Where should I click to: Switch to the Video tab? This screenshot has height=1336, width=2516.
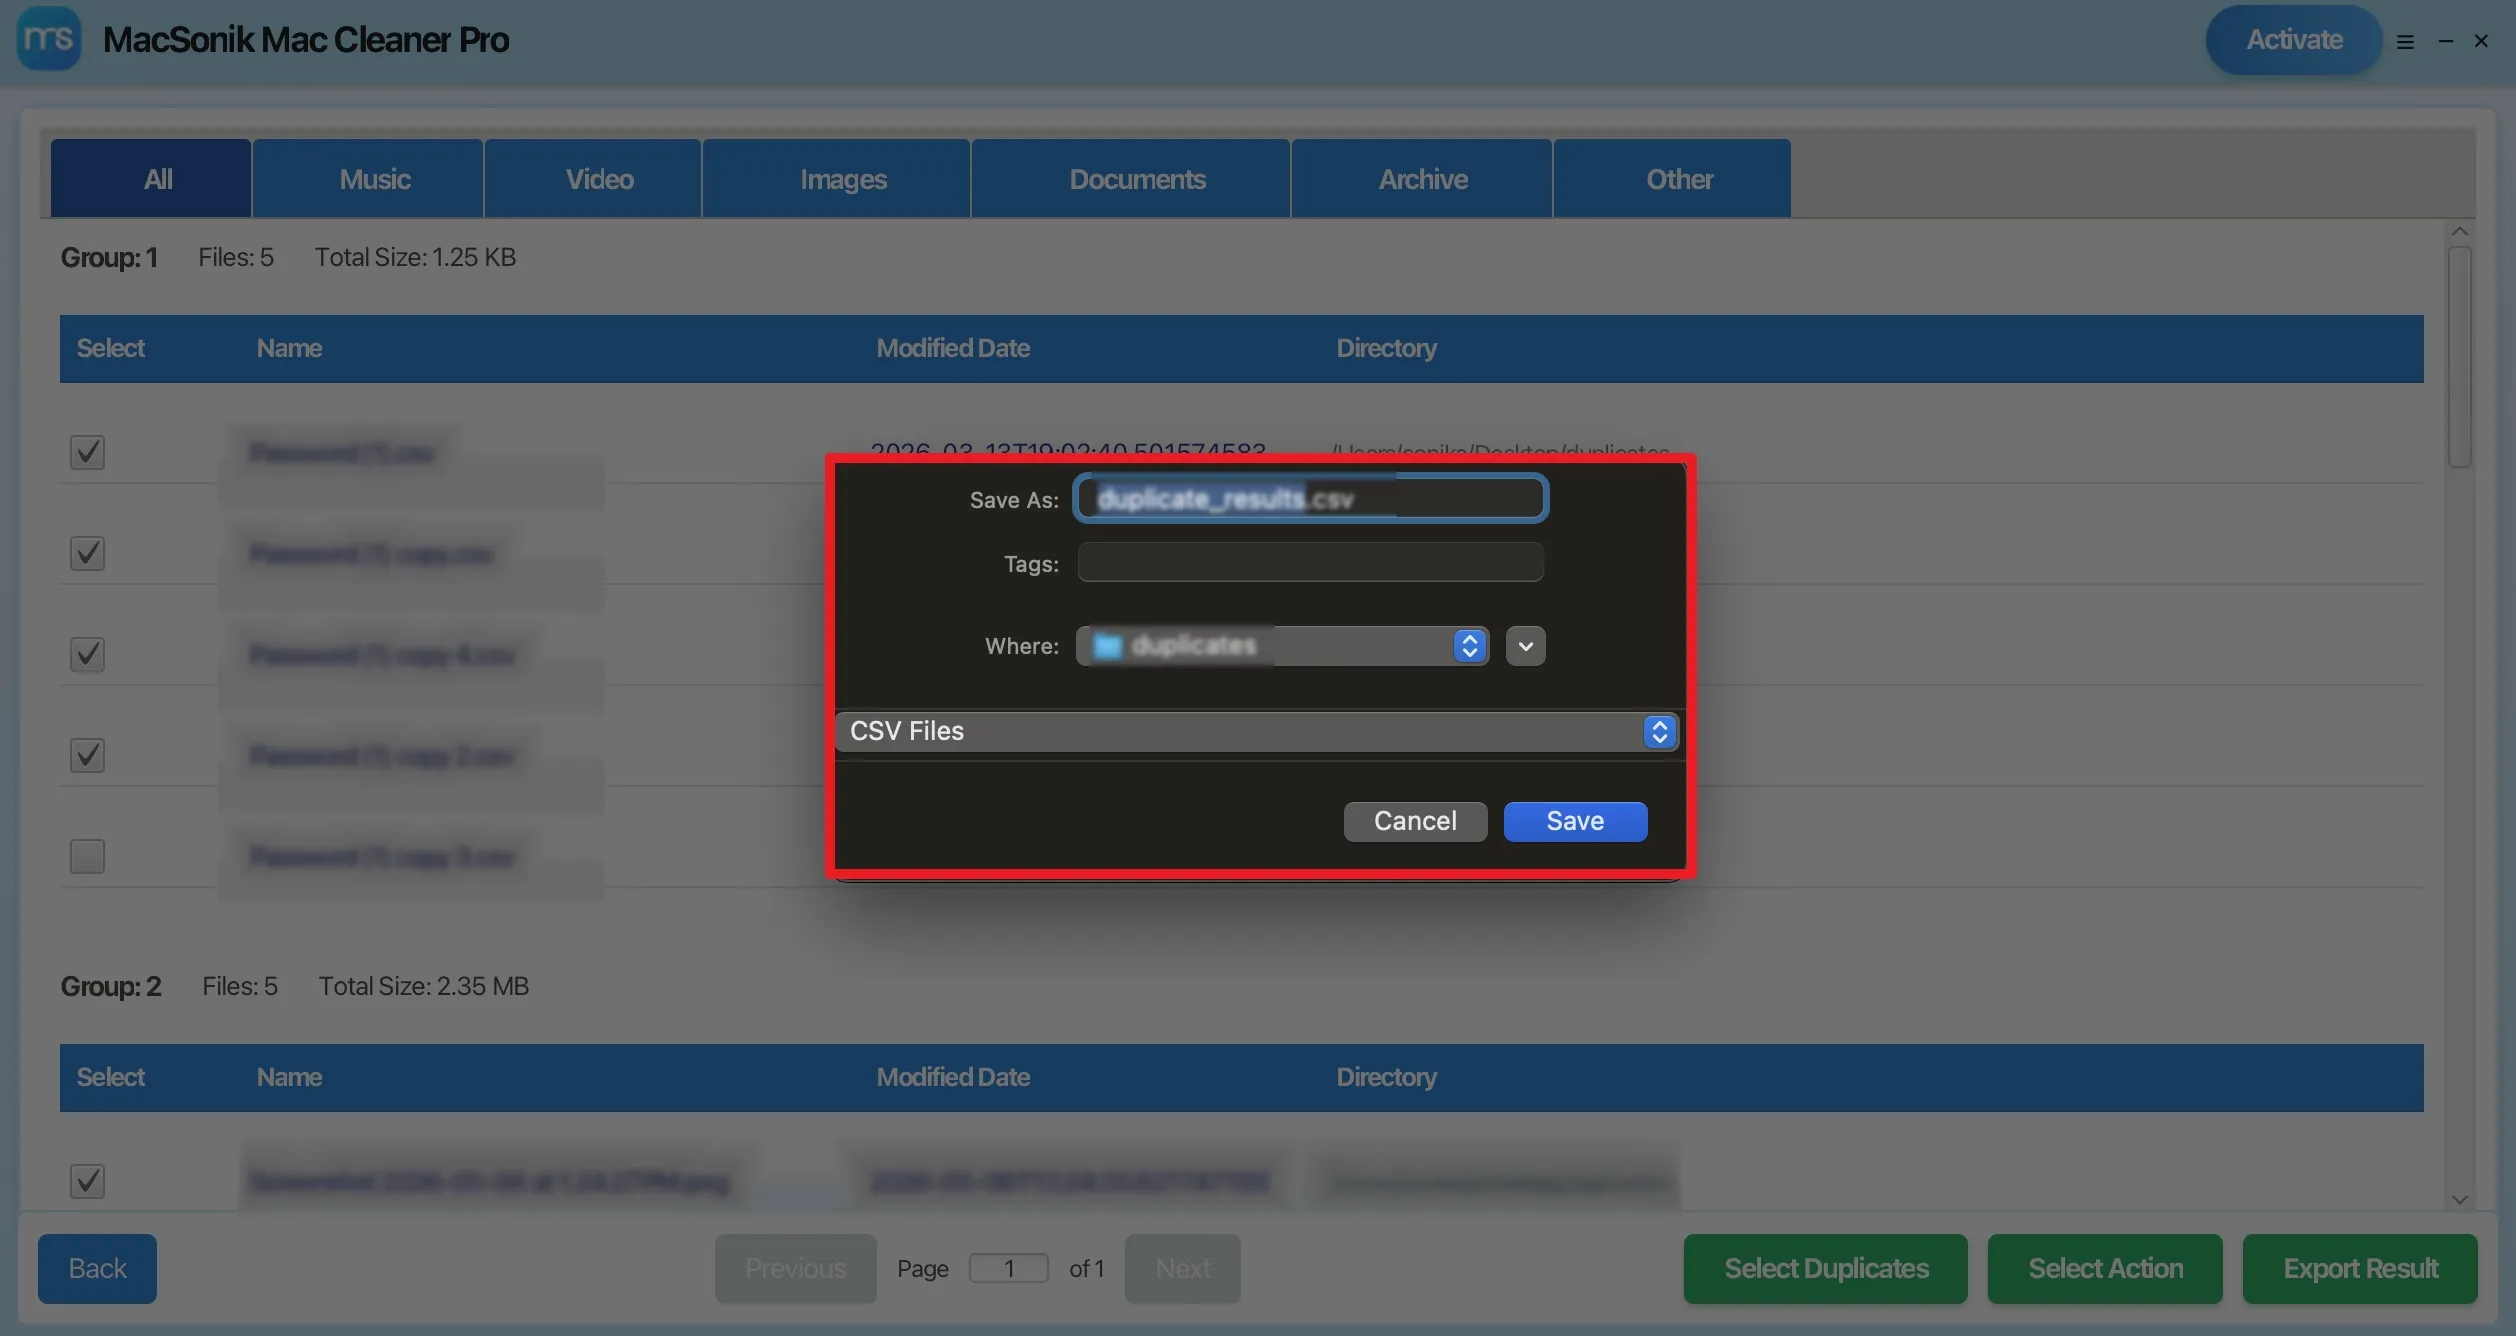(593, 179)
